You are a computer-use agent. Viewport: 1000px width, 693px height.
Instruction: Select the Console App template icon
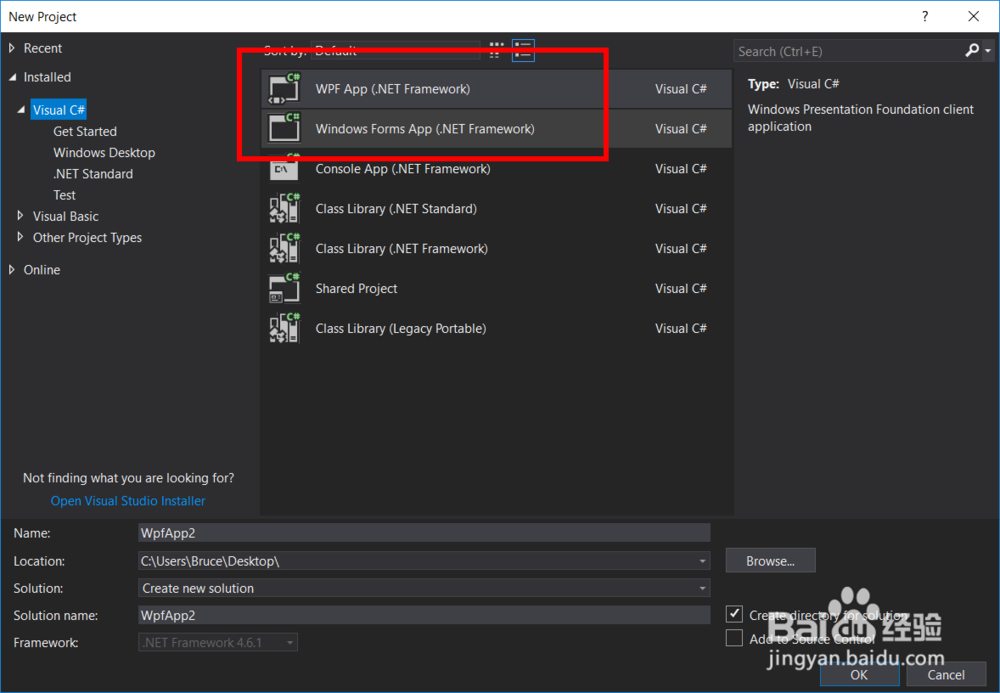pyautogui.click(x=284, y=168)
